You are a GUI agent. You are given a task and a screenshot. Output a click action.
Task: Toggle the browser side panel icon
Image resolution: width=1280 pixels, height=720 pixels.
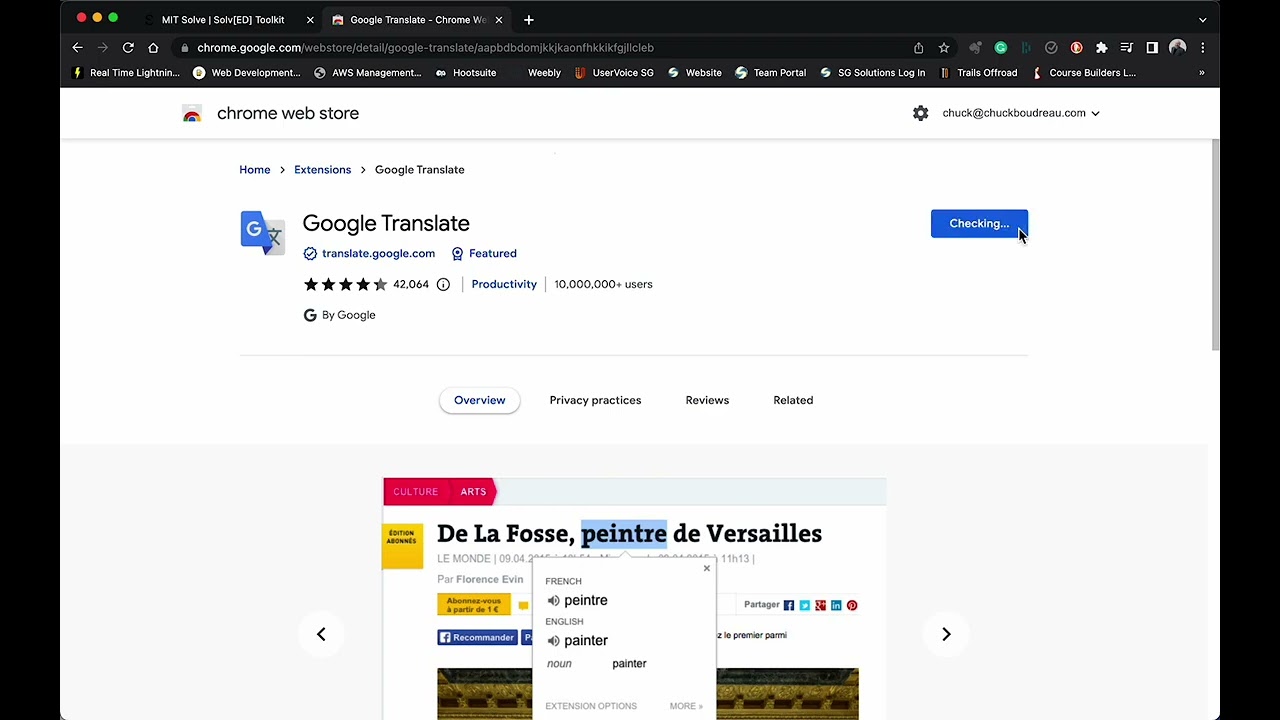pos(1152,47)
